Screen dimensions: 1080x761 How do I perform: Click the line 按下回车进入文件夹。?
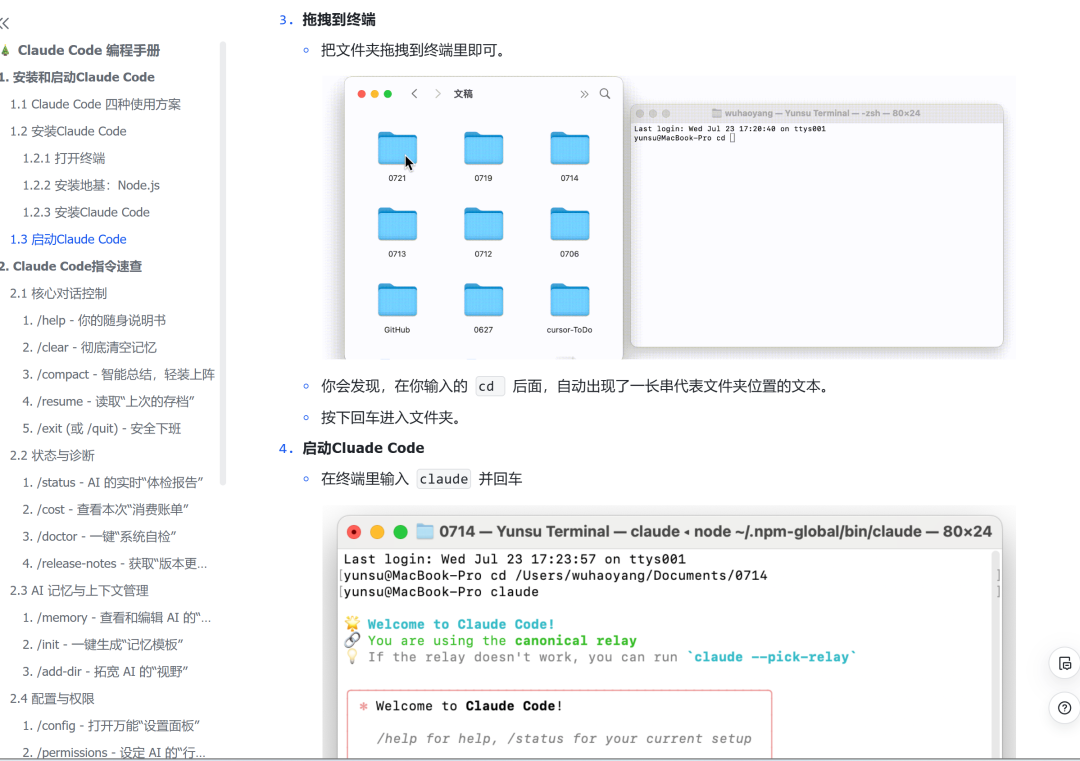[x=393, y=418]
